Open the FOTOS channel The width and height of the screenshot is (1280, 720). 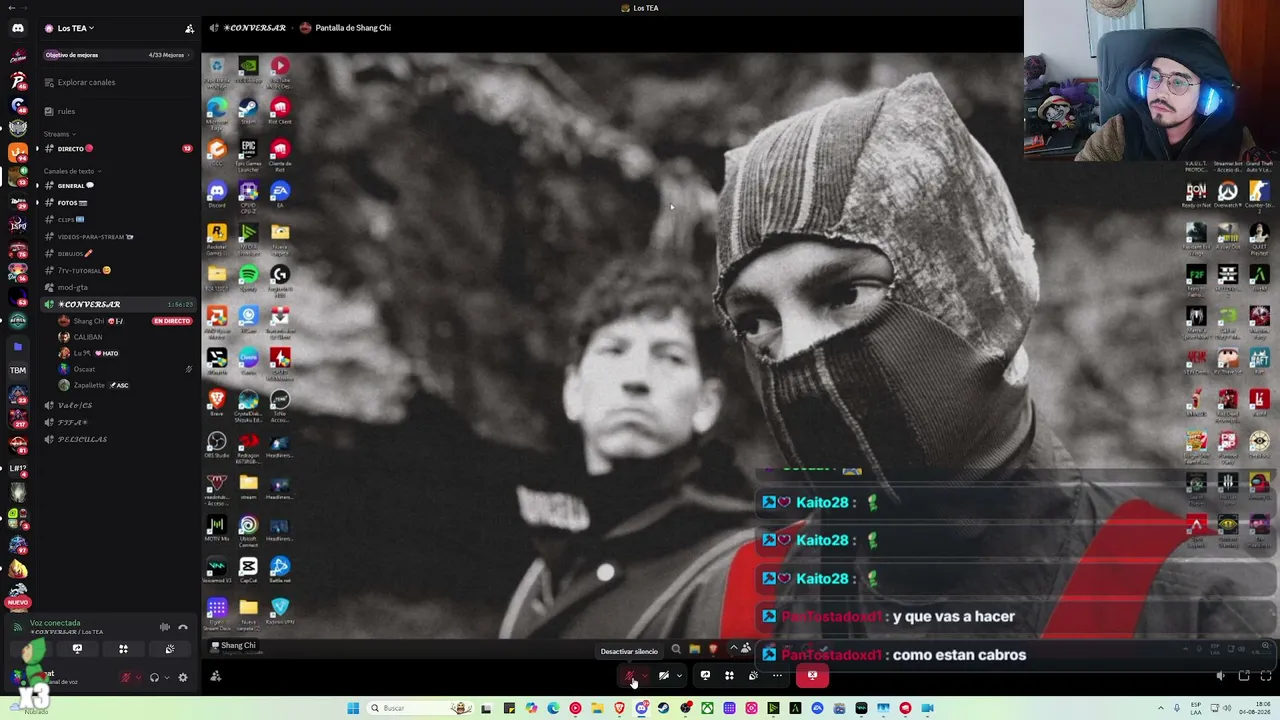[x=117, y=203]
